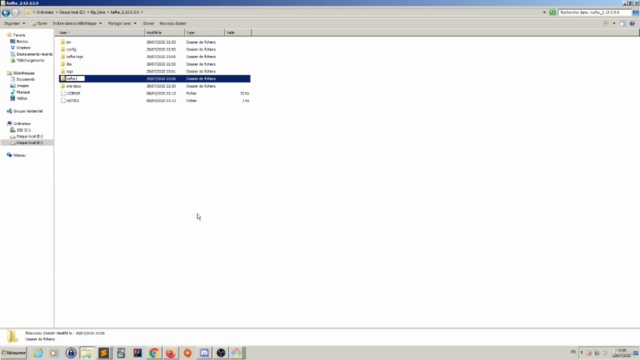Sort by the Taille column header

tap(238, 33)
